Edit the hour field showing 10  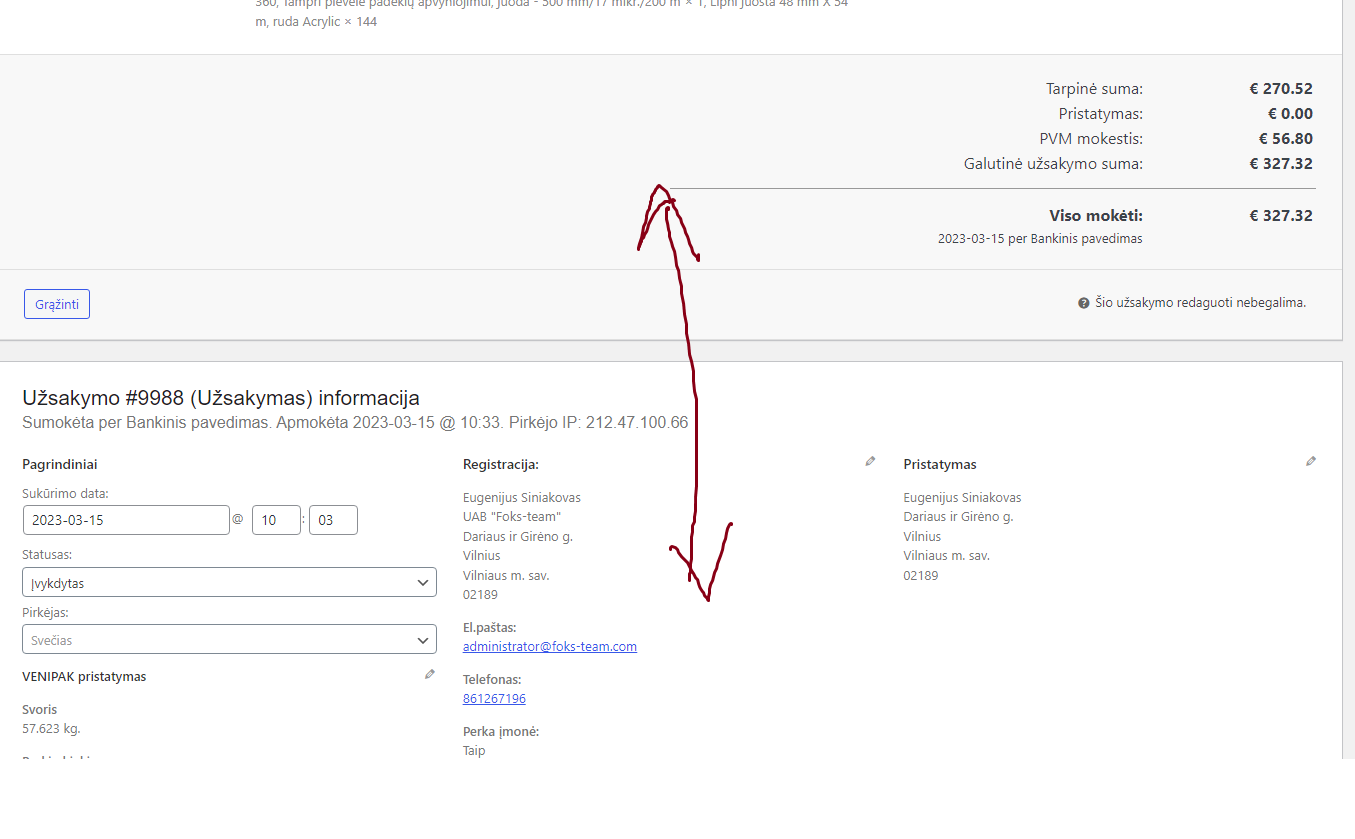[x=276, y=520]
